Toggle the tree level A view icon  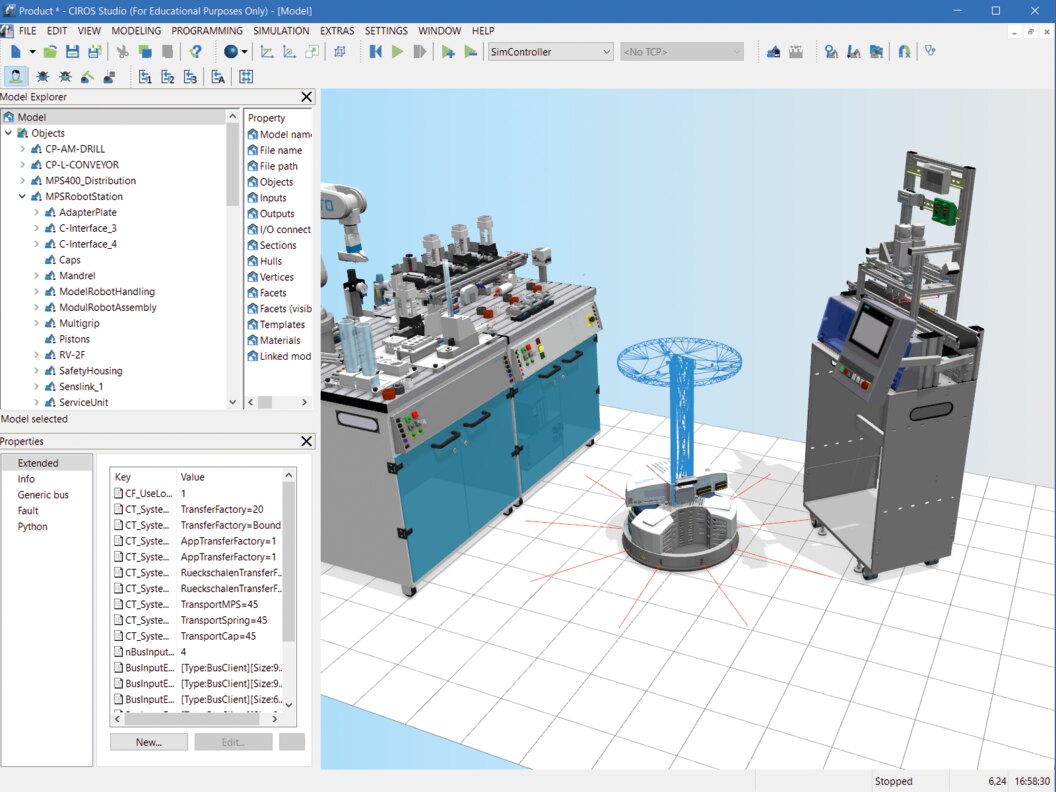[x=217, y=77]
